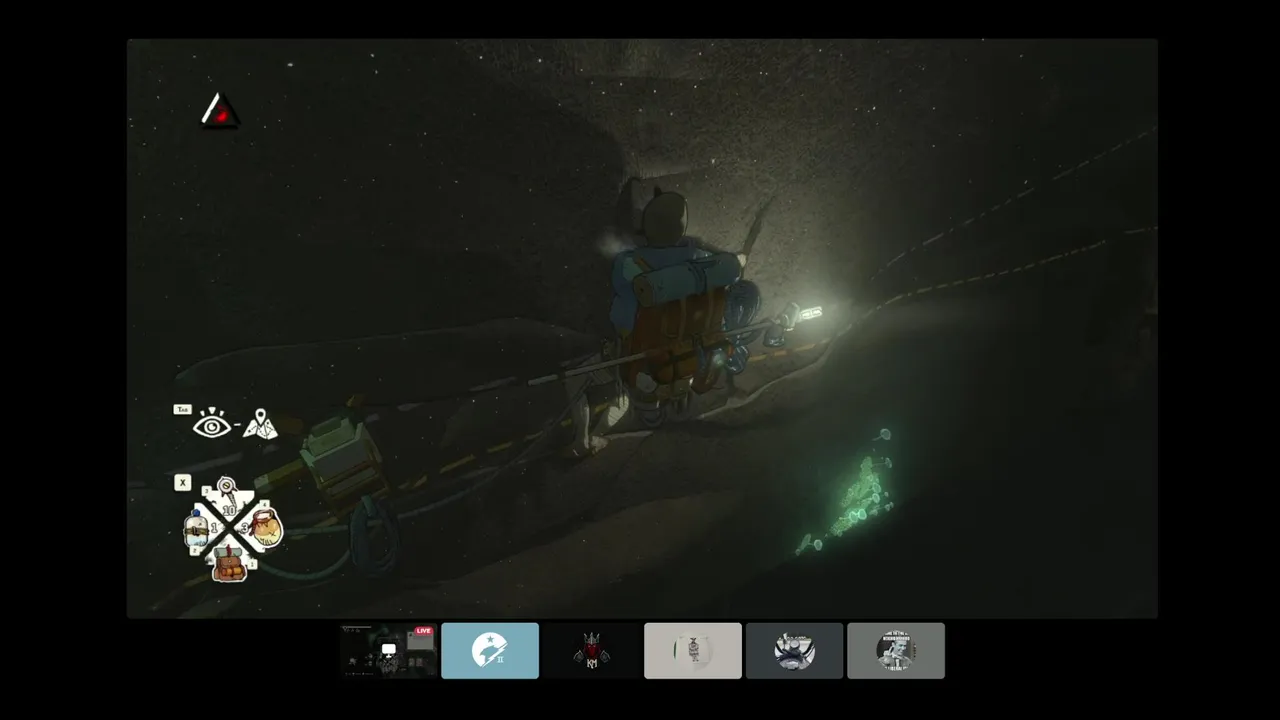Open the dark gray samurai-avatar channel thumbnail
Image resolution: width=1280 pixels, height=720 pixels.
(794, 651)
